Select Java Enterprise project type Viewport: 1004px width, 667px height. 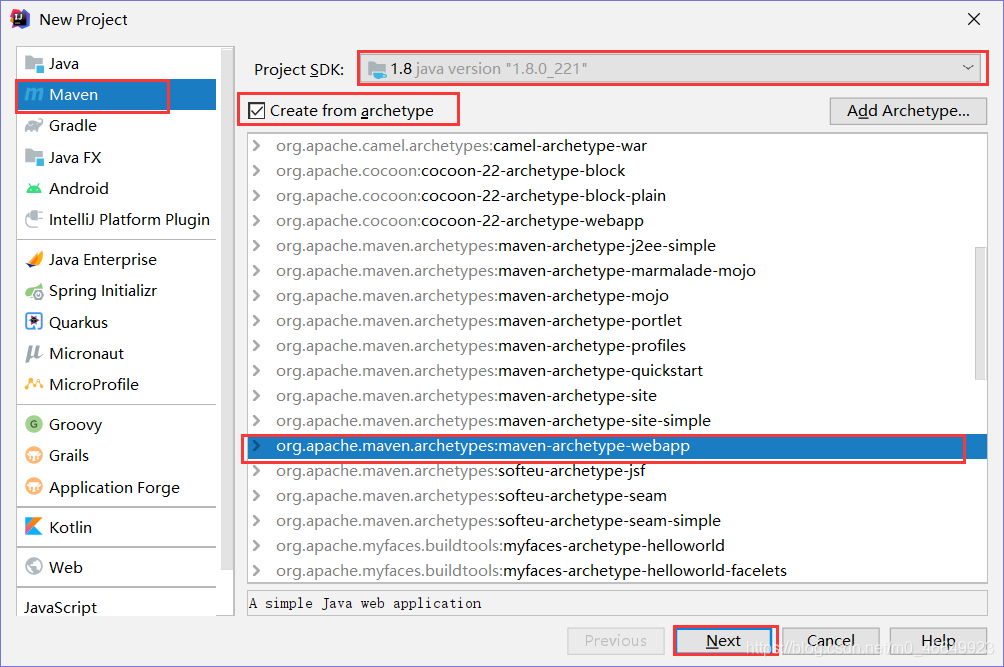(x=117, y=259)
